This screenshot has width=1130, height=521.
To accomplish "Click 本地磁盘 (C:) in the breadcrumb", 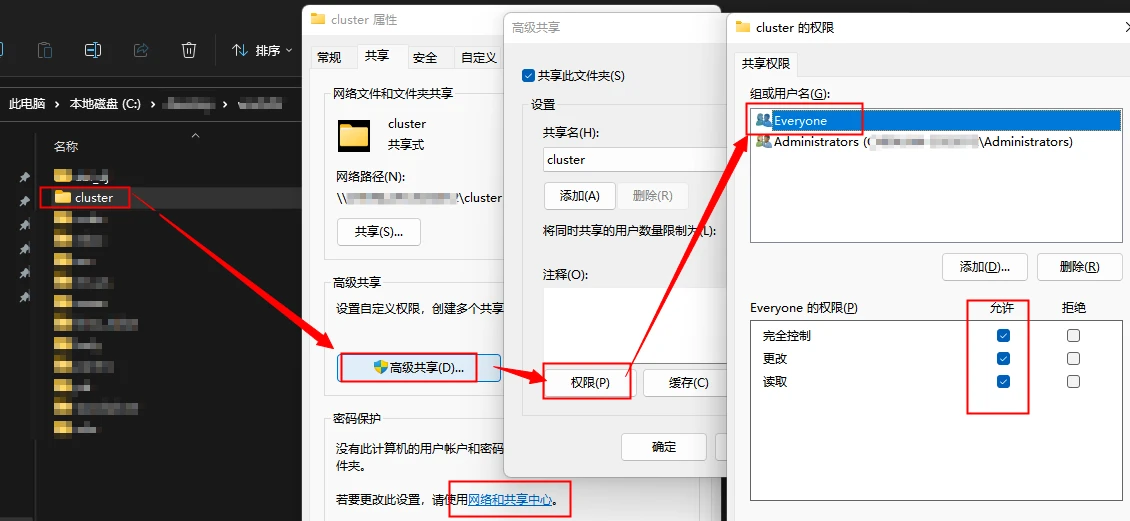I will coord(104,104).
